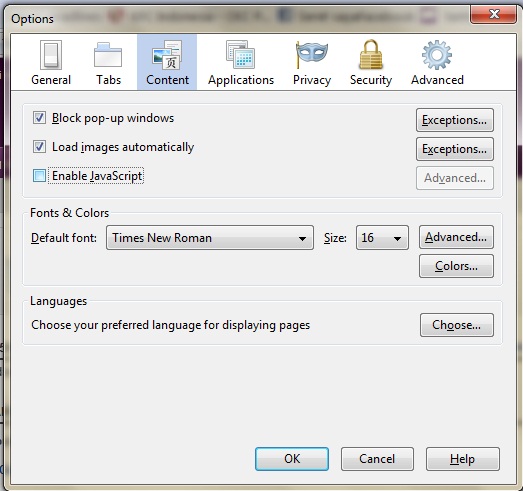The image size is (523, 491).
Task: Open Fonts Advanced settings button
Action: point(456,237)
